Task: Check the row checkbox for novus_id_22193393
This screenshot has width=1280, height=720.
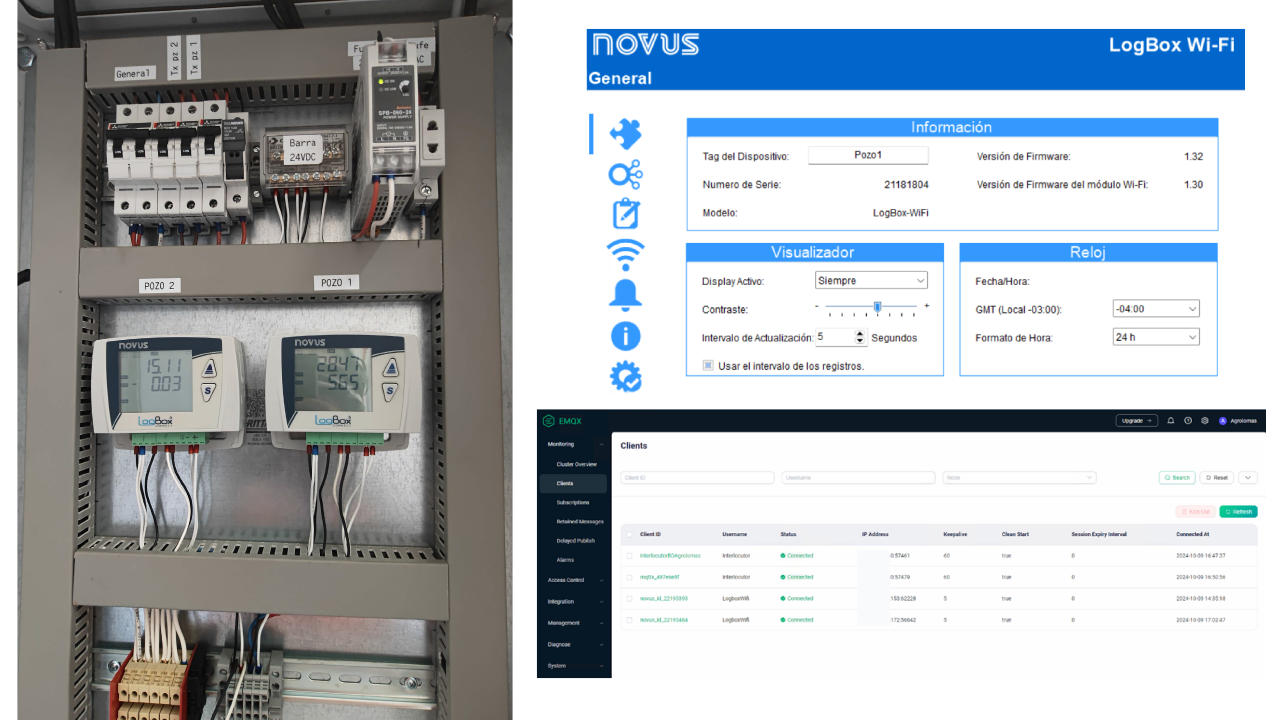Action: pyautogui.click(x=629, y=598)
